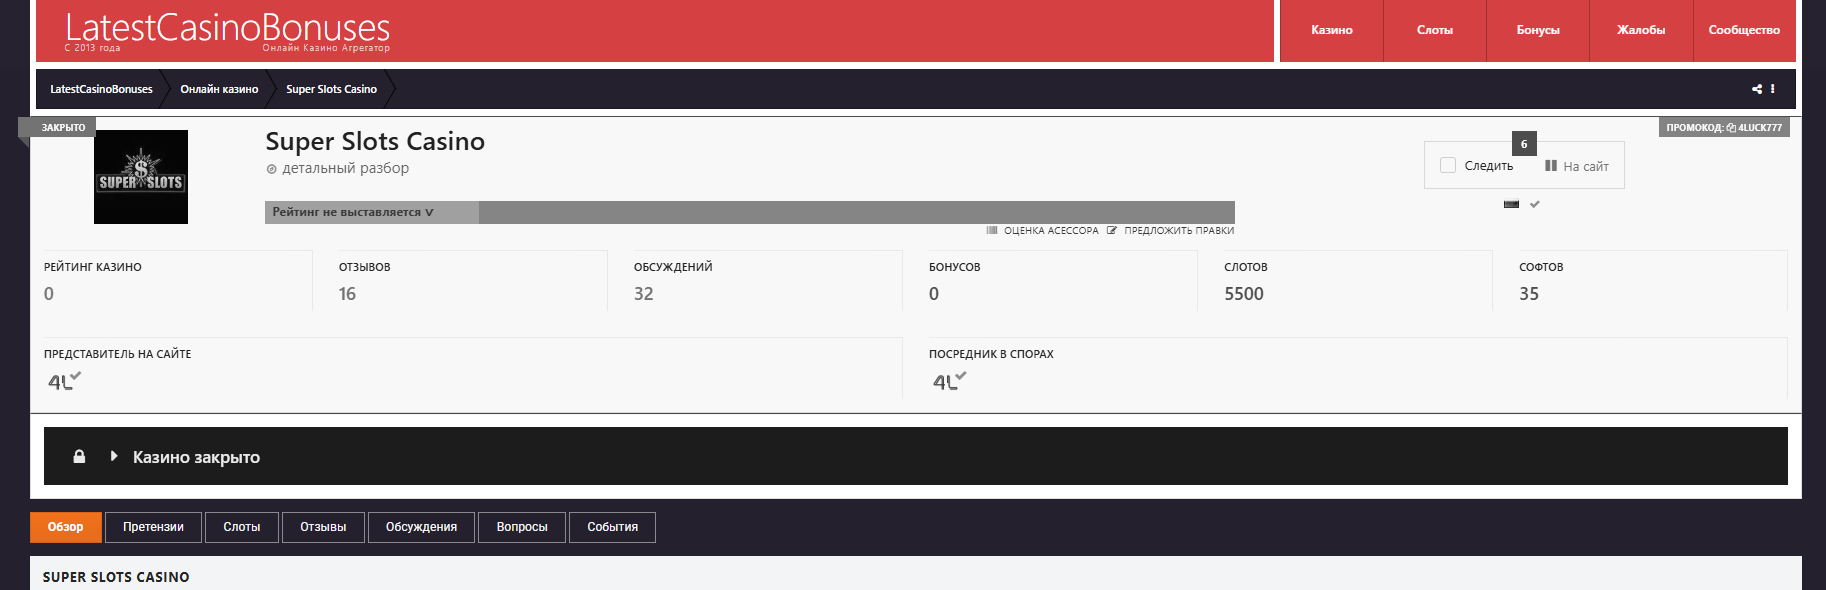This screenshot has width=1826, height=590.
Task: Click the gray checkmark below follow box
Action: pyautogui.click(x=1535, y=204)
